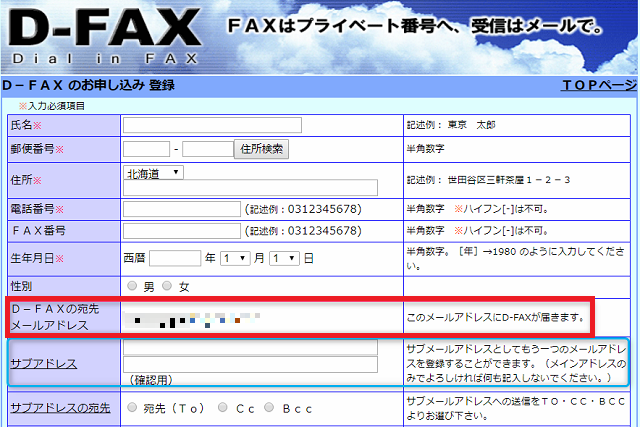
Task: Click the 氏名 name input field
Action: point(212,125)
